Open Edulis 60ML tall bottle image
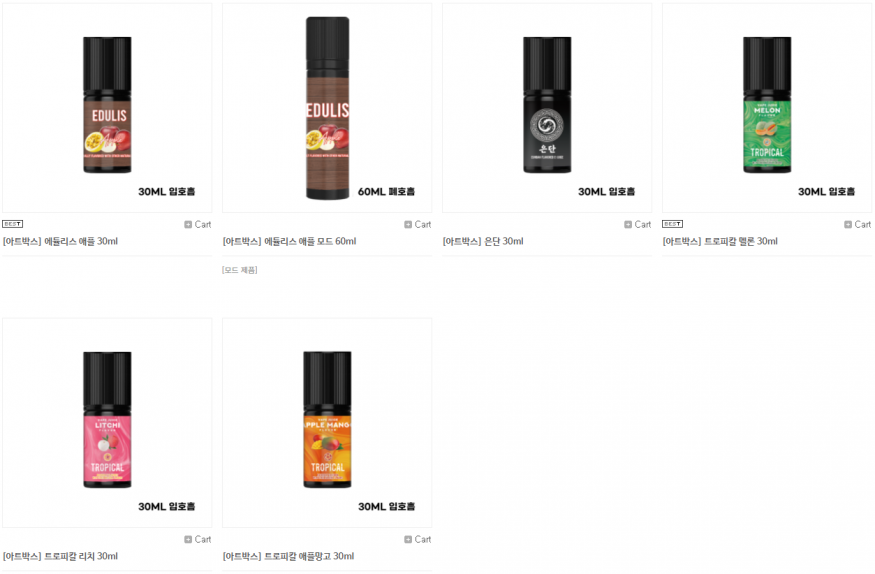This screenshot has height=574, width=875. click(x=327, y=108)
